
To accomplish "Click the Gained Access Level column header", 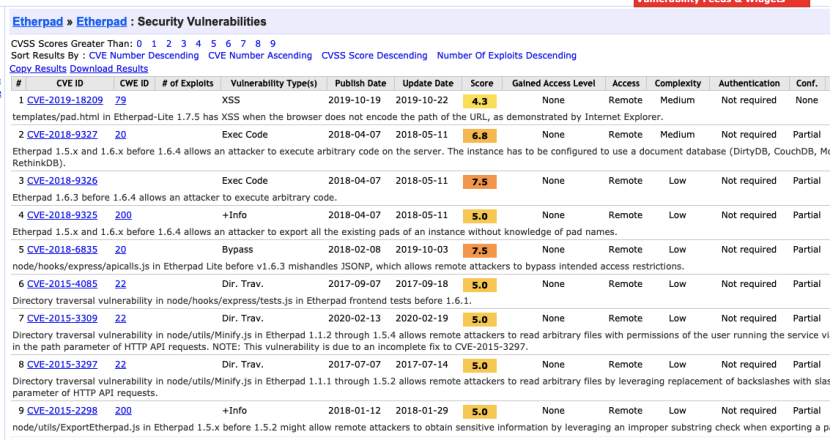I will pyautogui.click(x=553, y=83).
